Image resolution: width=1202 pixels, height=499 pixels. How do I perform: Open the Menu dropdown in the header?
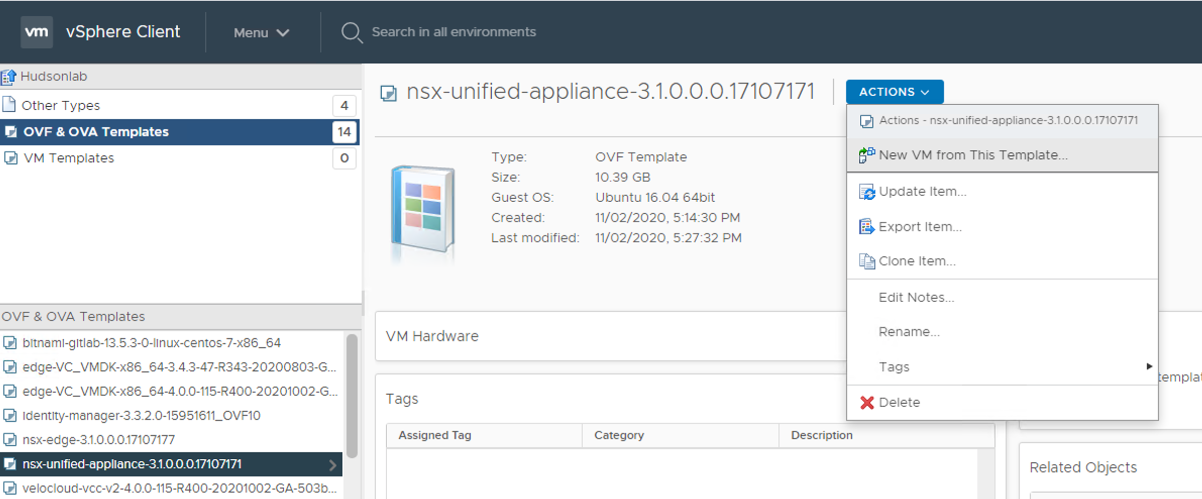pyautogui.click(x=261, y=32)
